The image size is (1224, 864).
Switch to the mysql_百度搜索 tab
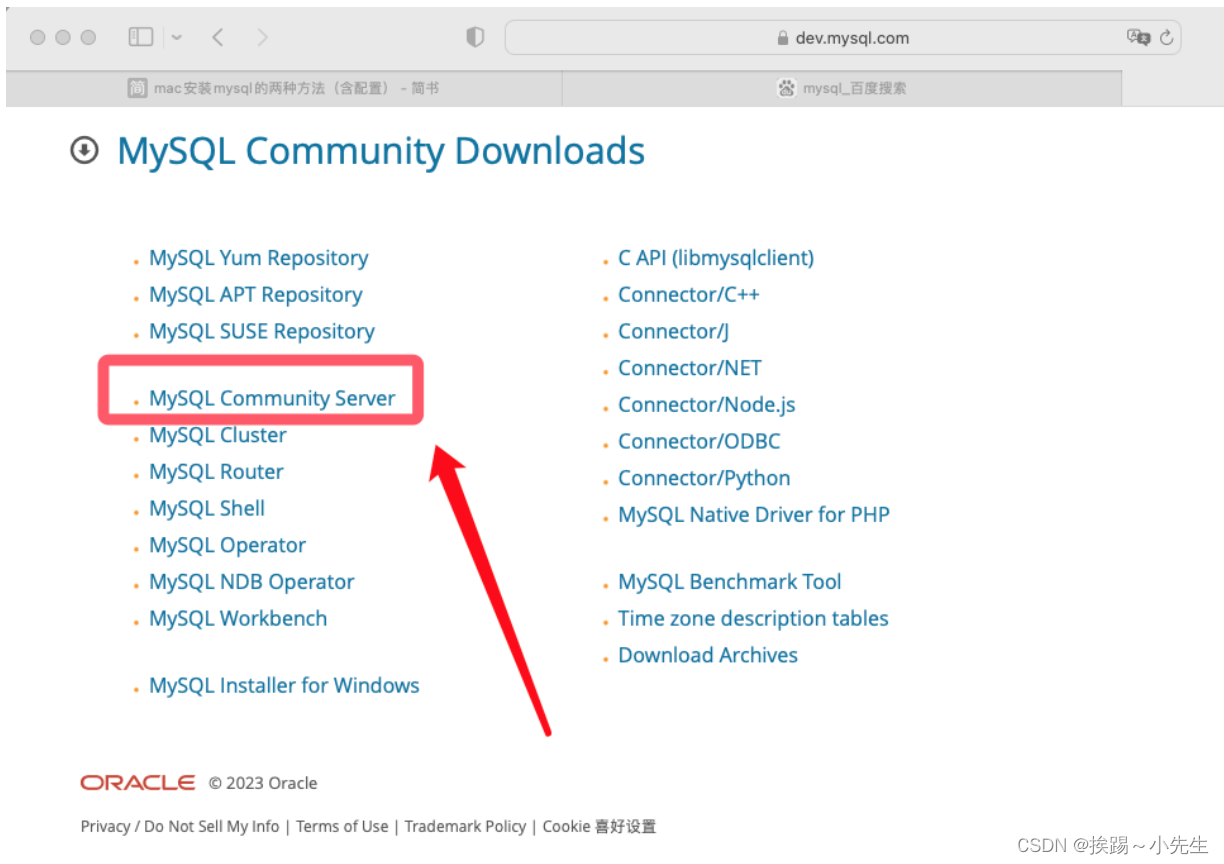coord(842,88)
